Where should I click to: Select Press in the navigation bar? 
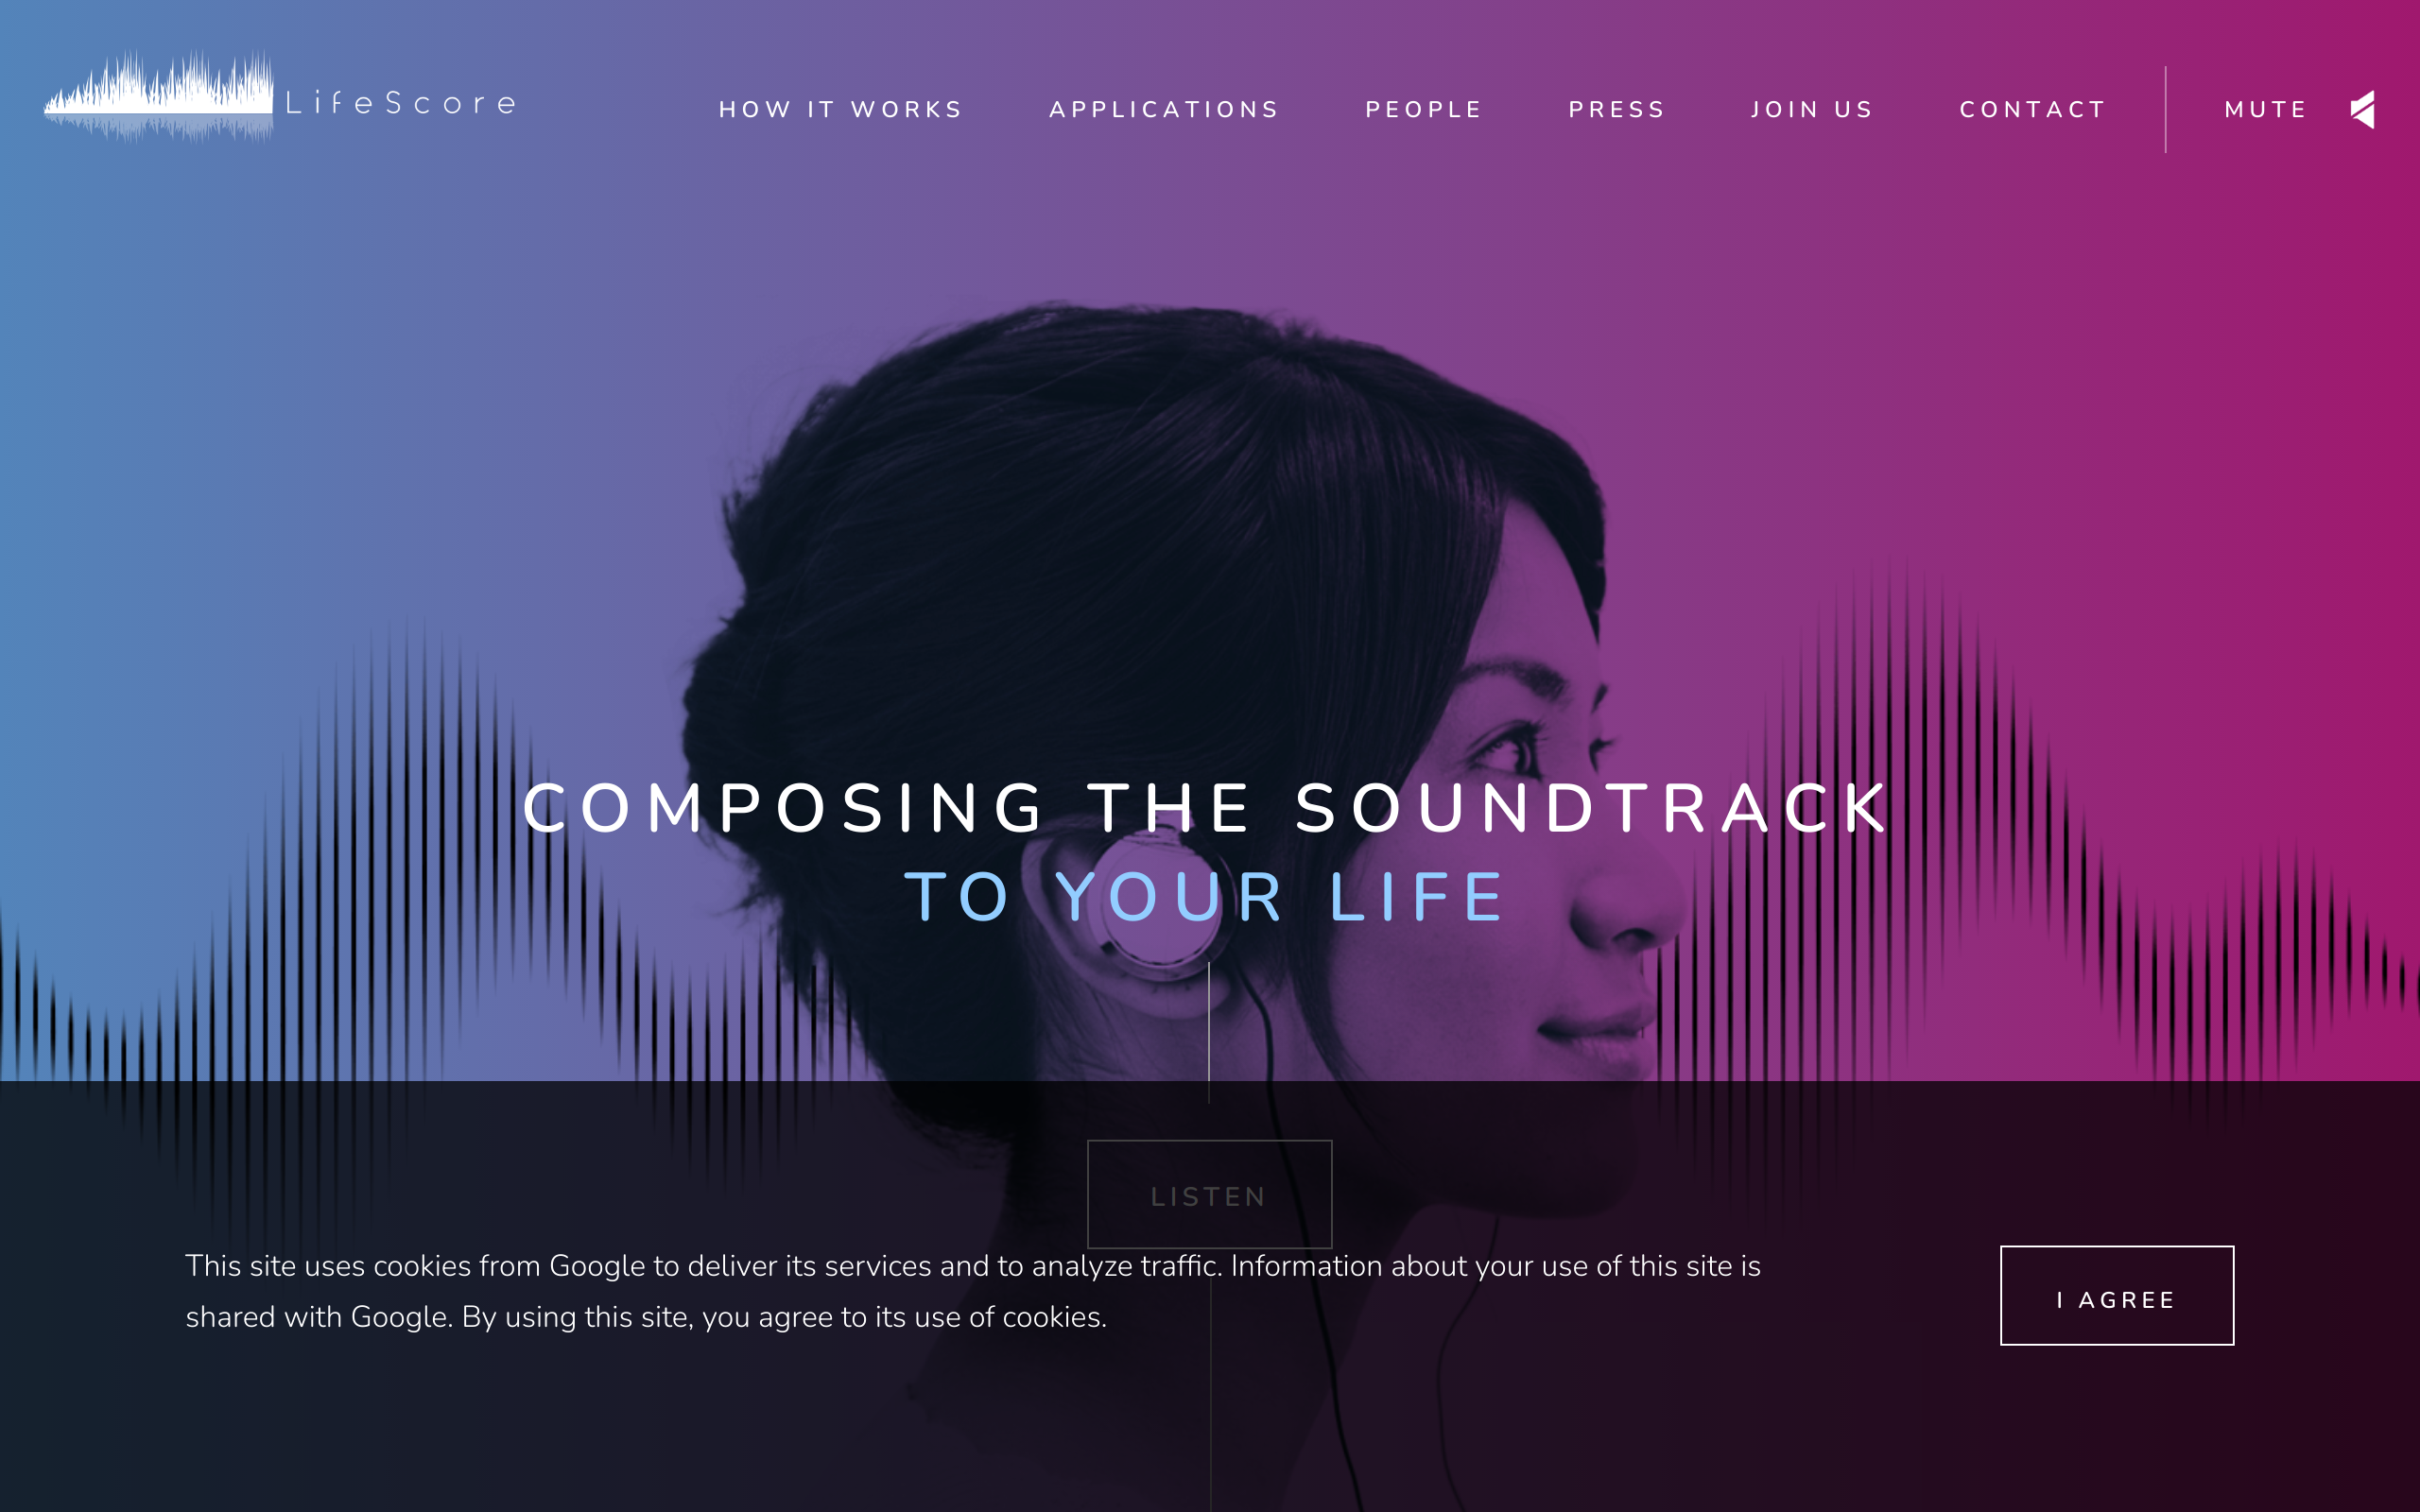1616,109
